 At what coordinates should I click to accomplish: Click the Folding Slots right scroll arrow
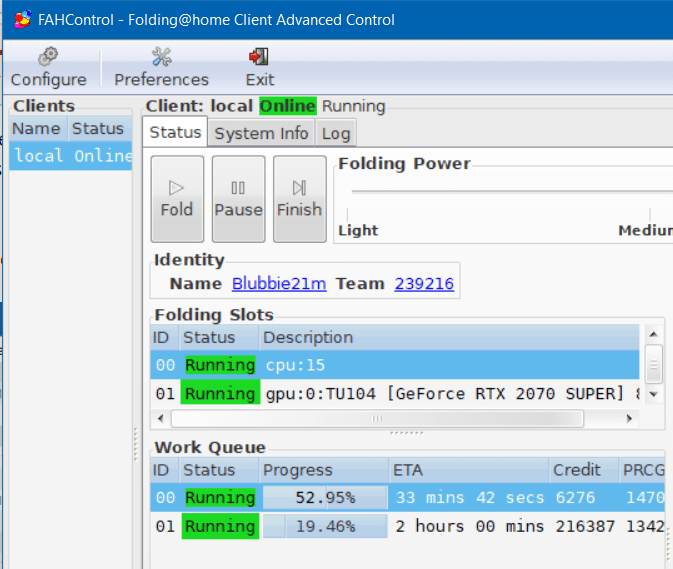coord(629,418)
